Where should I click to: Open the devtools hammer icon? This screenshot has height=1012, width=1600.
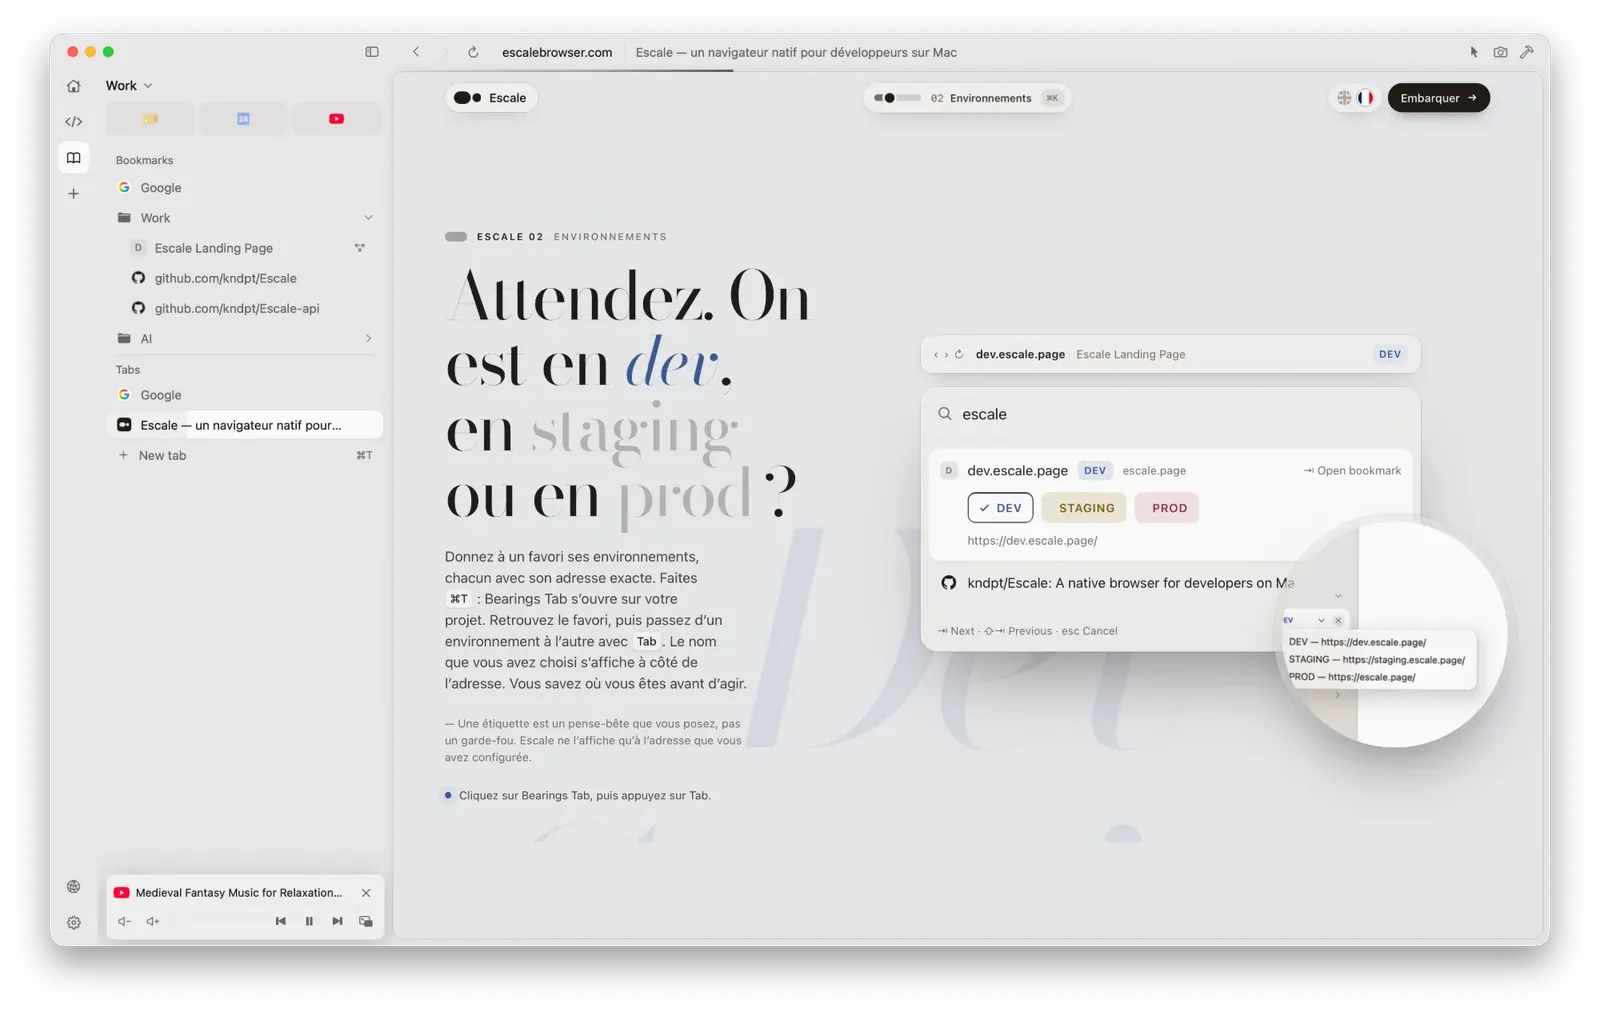point(1527,52)
